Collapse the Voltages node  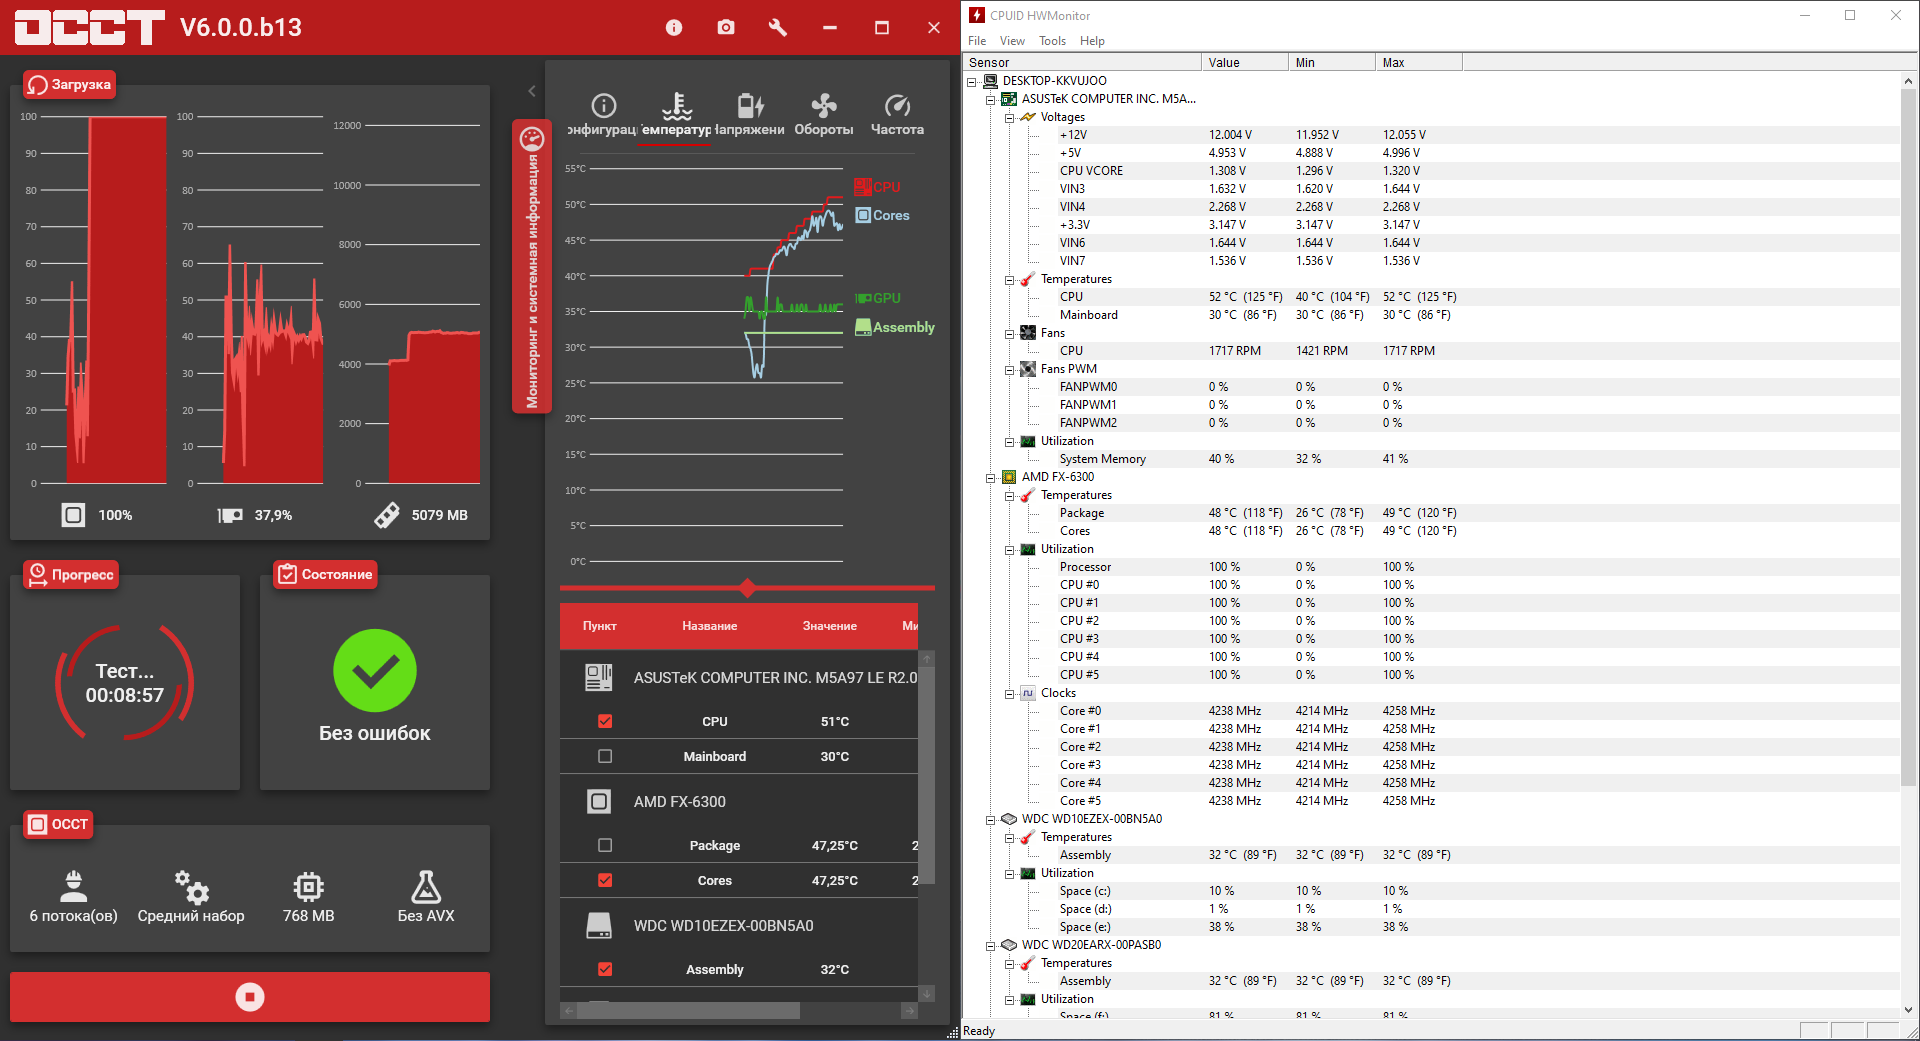click(1010, 118)
